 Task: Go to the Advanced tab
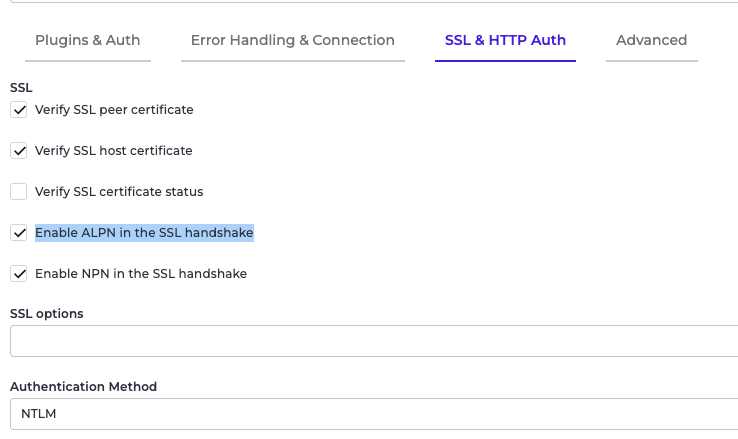pos(651,40)
